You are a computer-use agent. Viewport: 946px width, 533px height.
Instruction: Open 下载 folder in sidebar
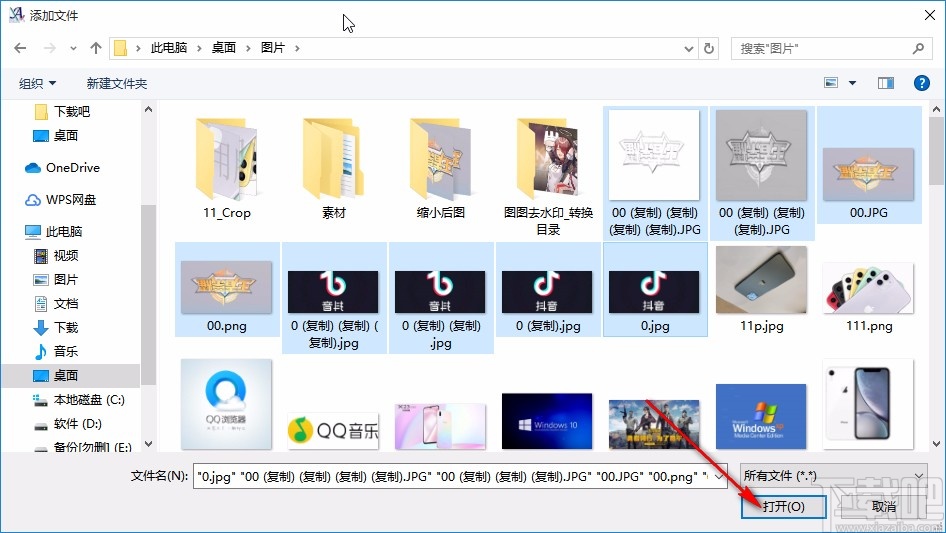pyautogui.click(x=56, y=328)
